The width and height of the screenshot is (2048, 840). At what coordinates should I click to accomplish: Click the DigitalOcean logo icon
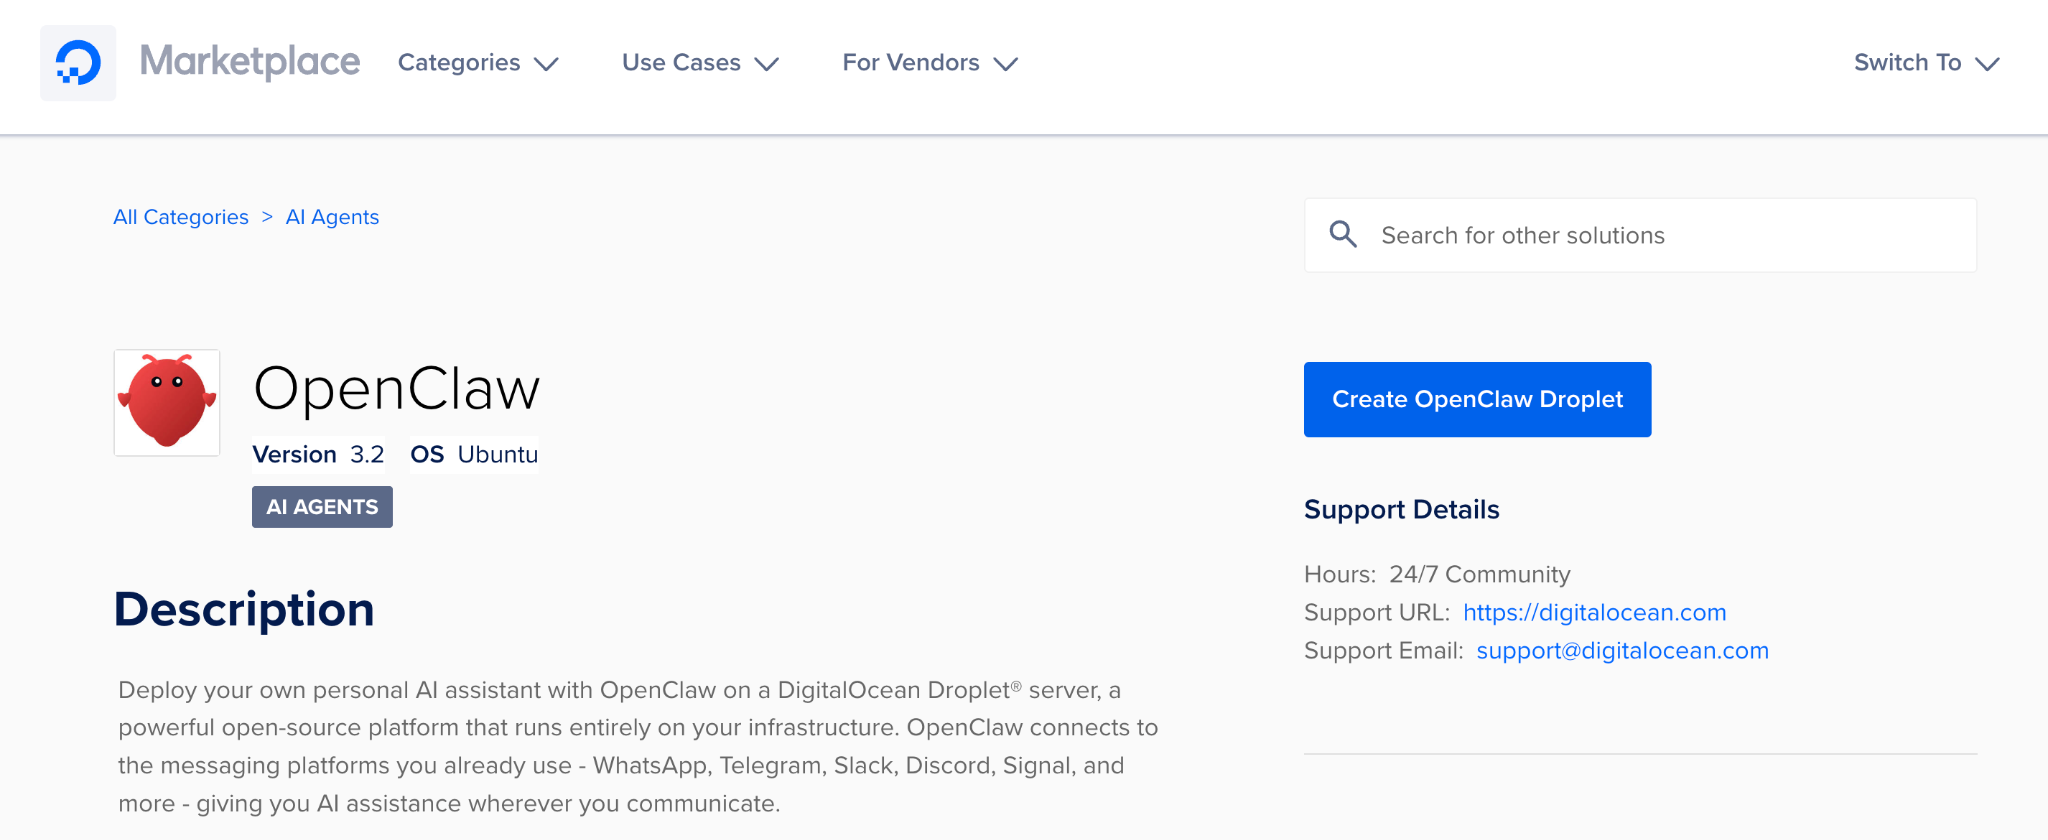[x=78, y=63]
